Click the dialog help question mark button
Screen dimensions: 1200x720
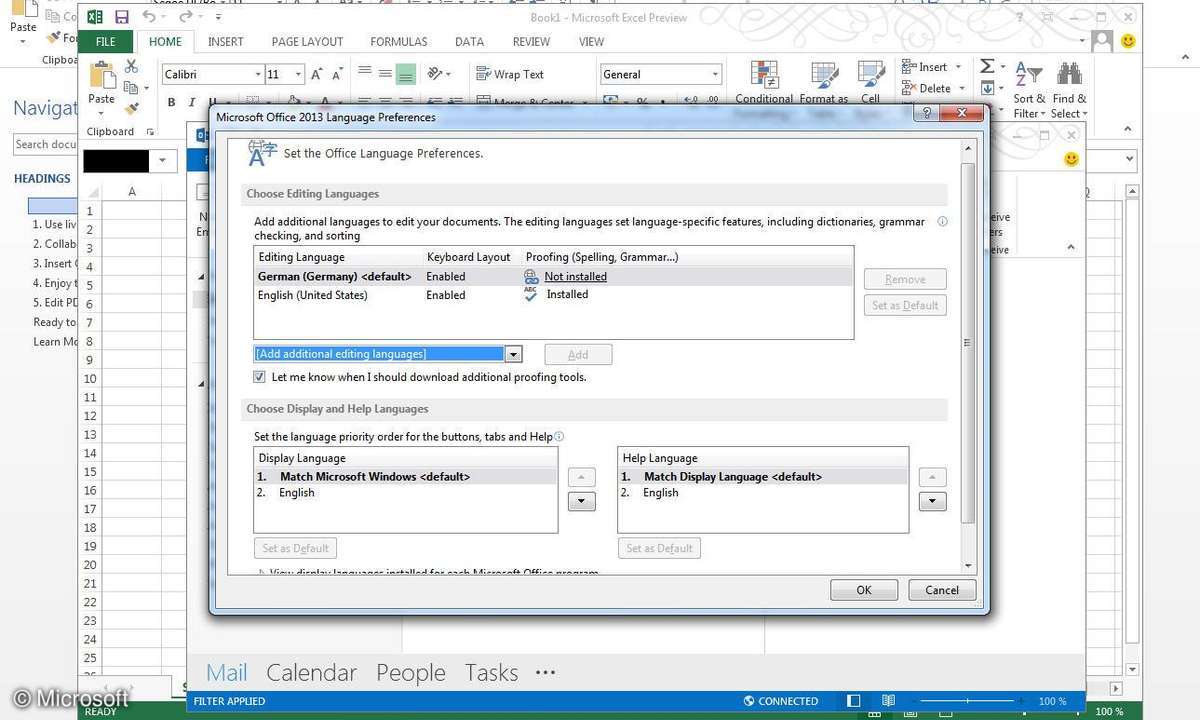point(928,114)
